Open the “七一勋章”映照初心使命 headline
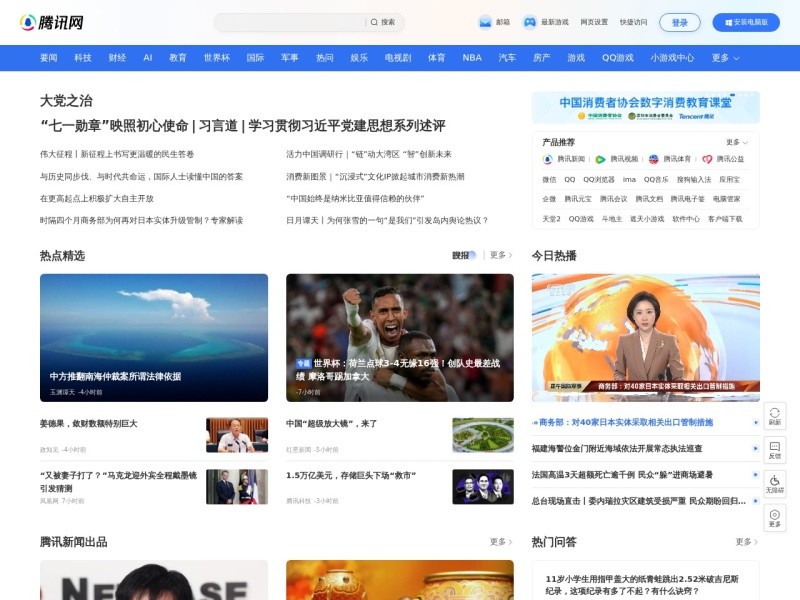 point(114,126)
